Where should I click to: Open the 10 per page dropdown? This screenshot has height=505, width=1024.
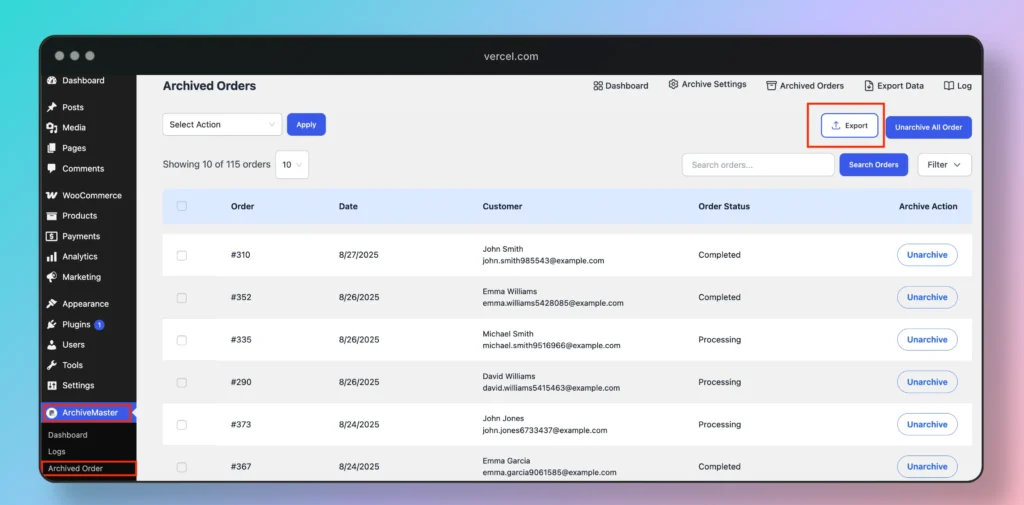tap(292, 165)
